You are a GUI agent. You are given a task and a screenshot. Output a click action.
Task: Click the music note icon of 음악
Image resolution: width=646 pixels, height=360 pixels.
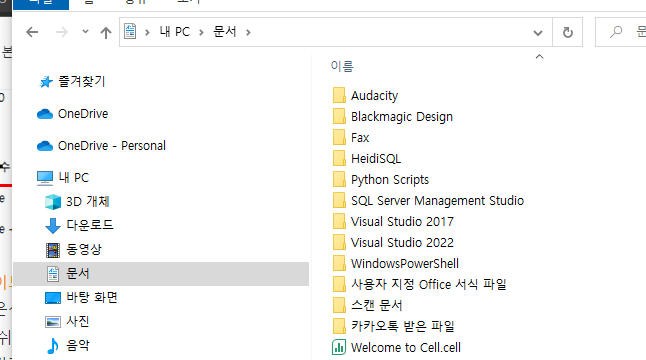pyautogui.click(x=52, y=346)
